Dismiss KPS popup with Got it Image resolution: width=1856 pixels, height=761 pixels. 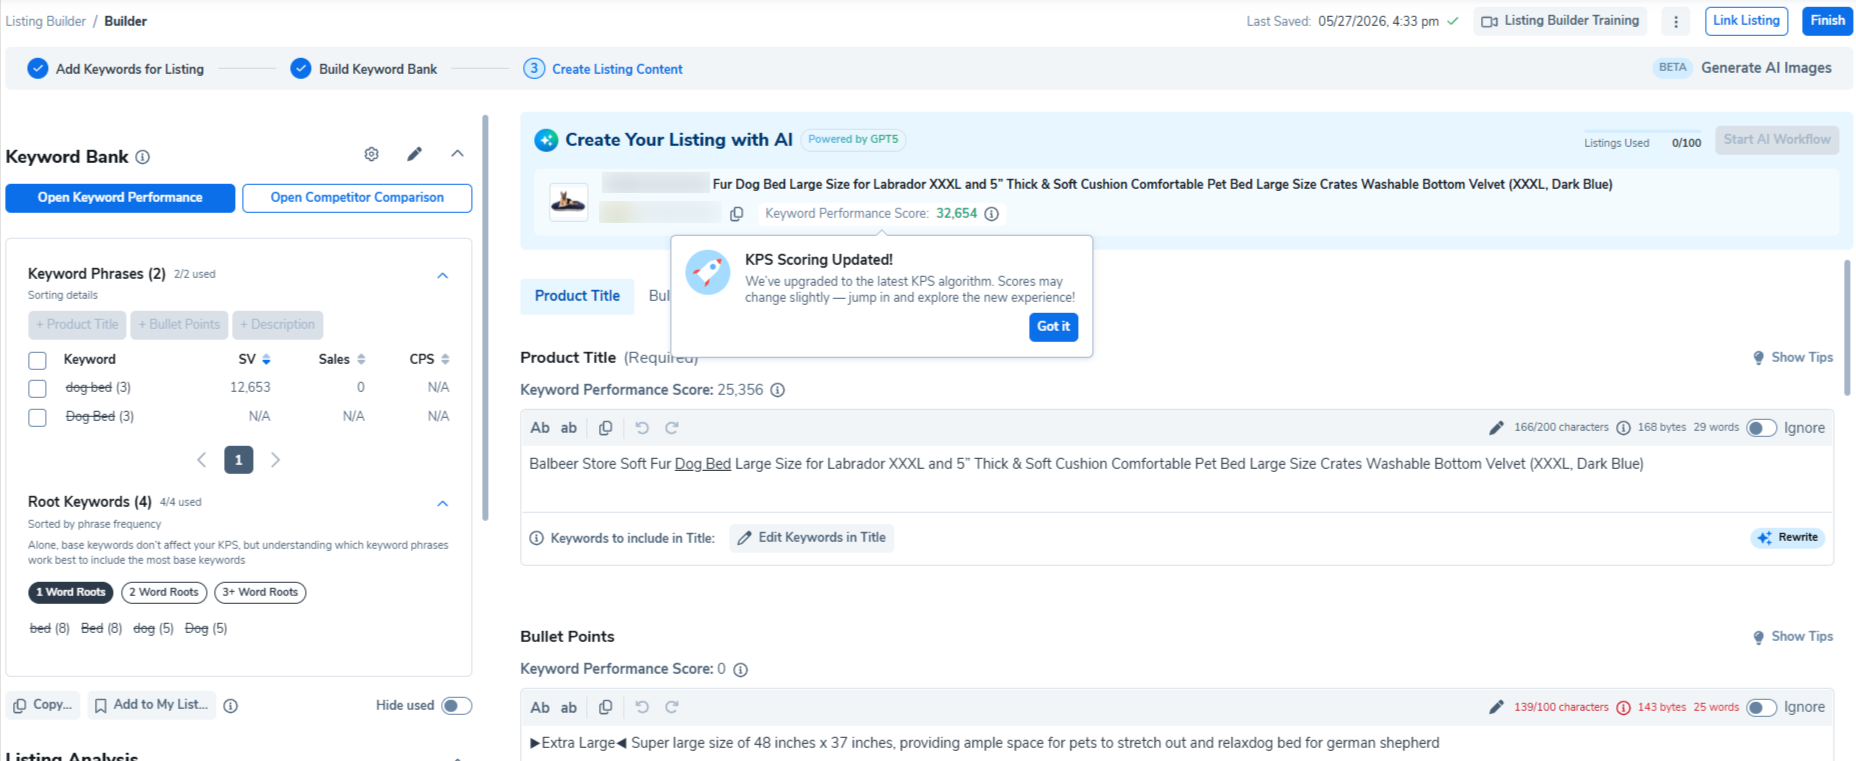[1053, 327]
